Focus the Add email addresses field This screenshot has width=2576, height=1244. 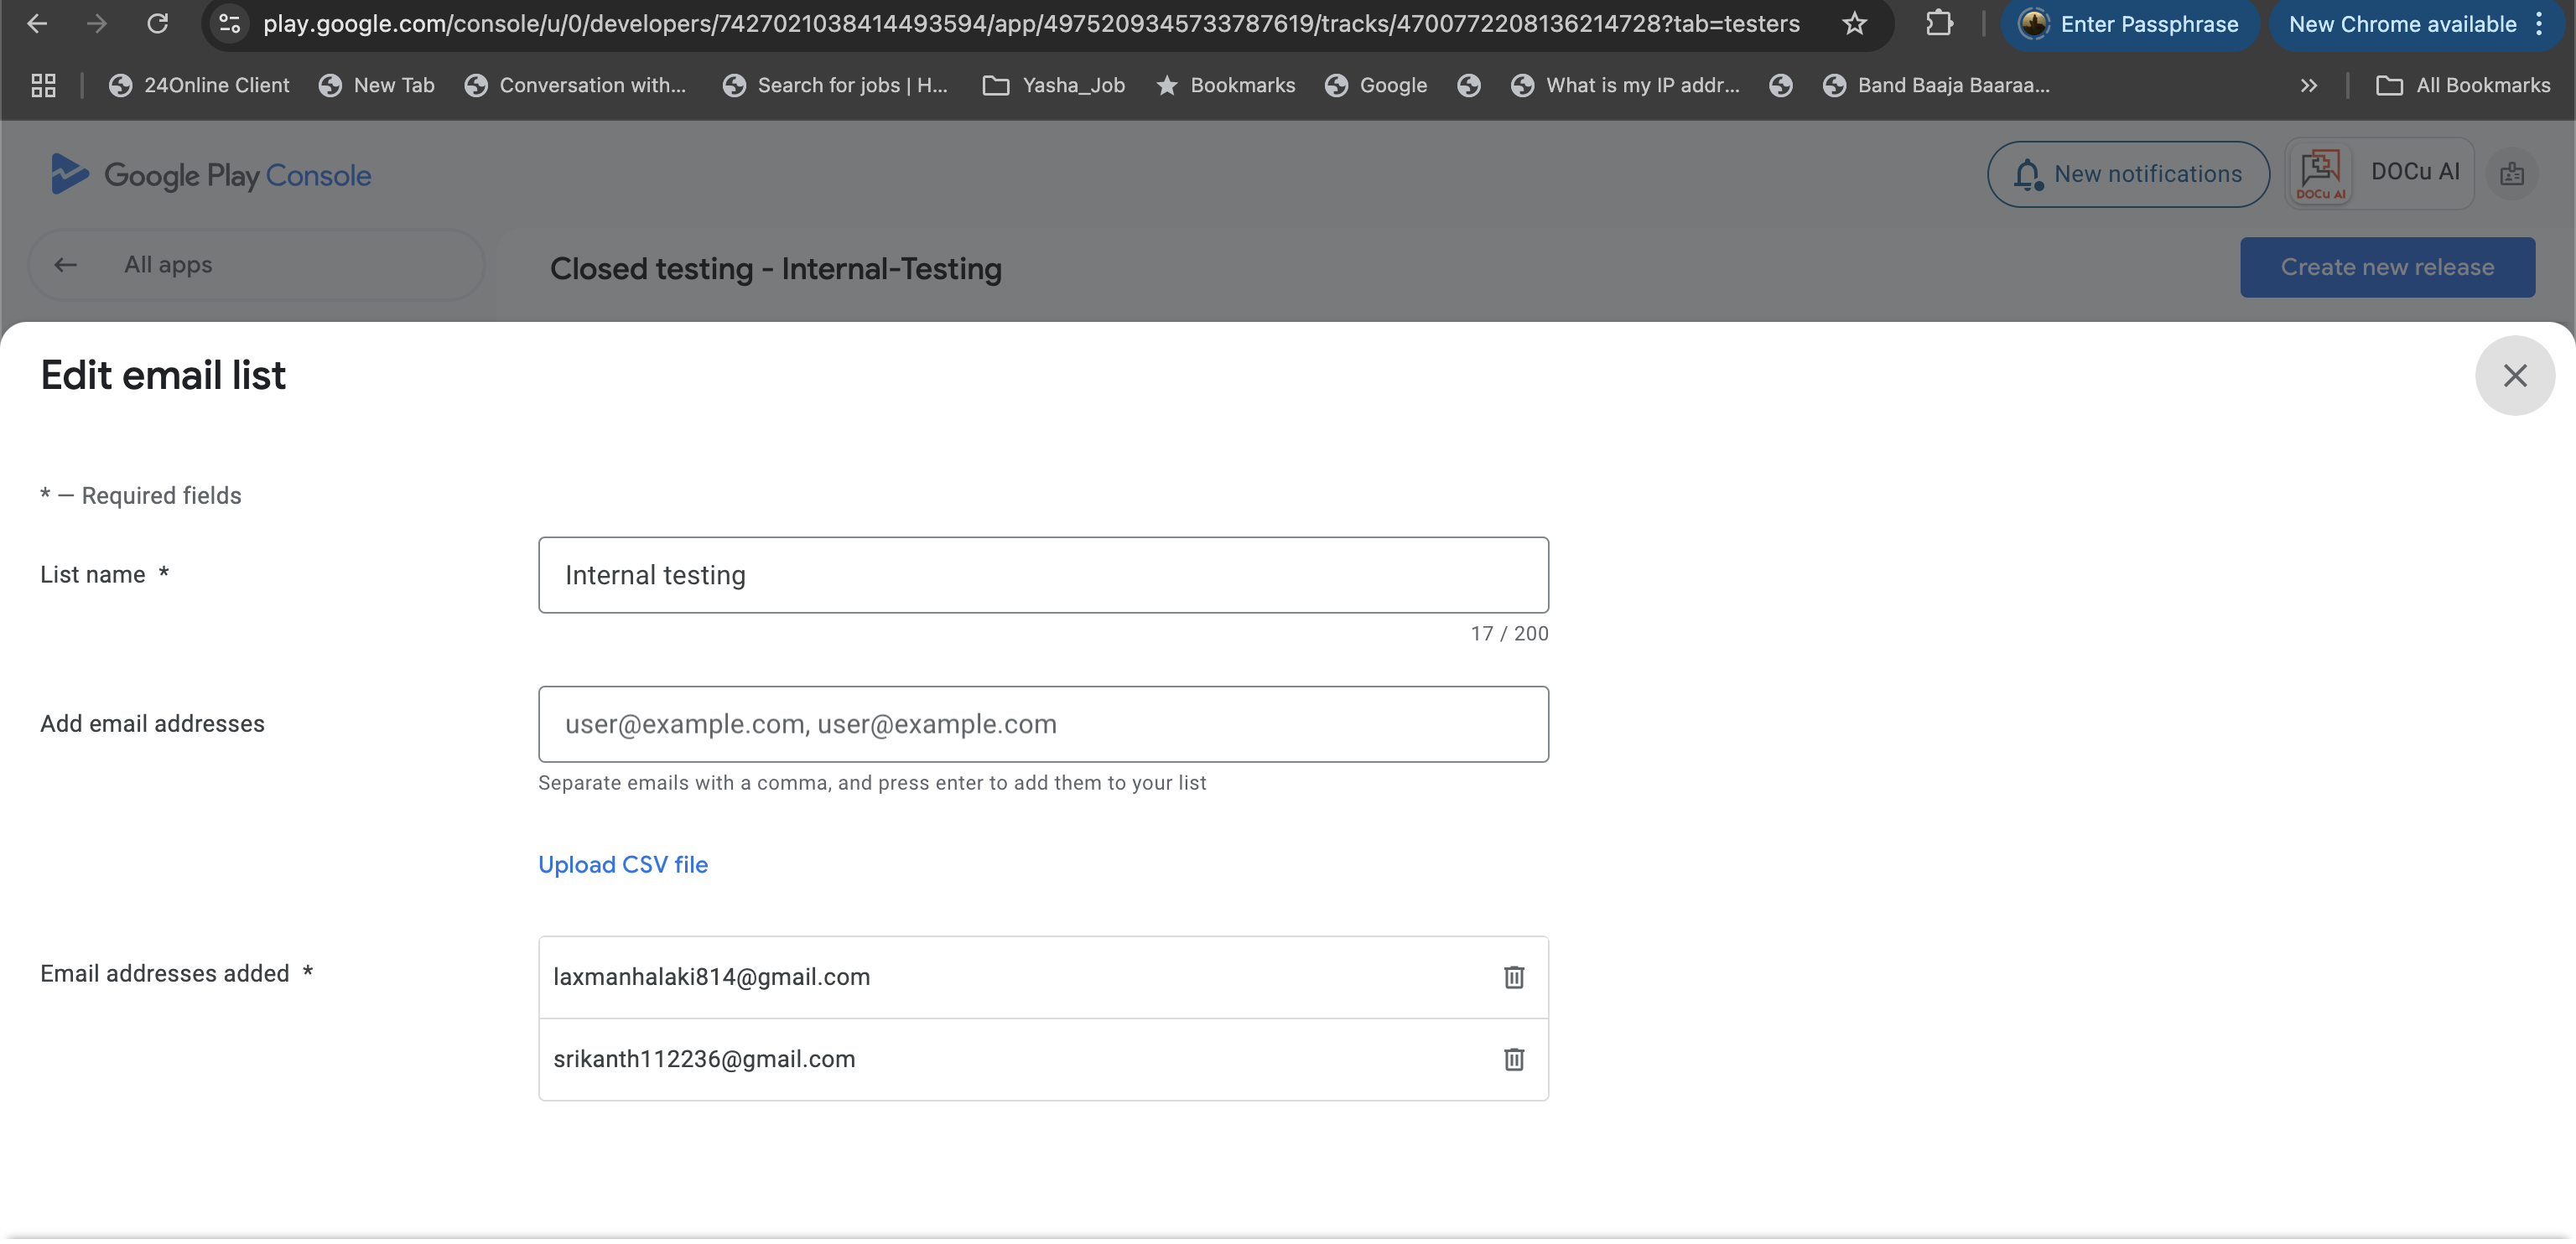coord(1042,724)
